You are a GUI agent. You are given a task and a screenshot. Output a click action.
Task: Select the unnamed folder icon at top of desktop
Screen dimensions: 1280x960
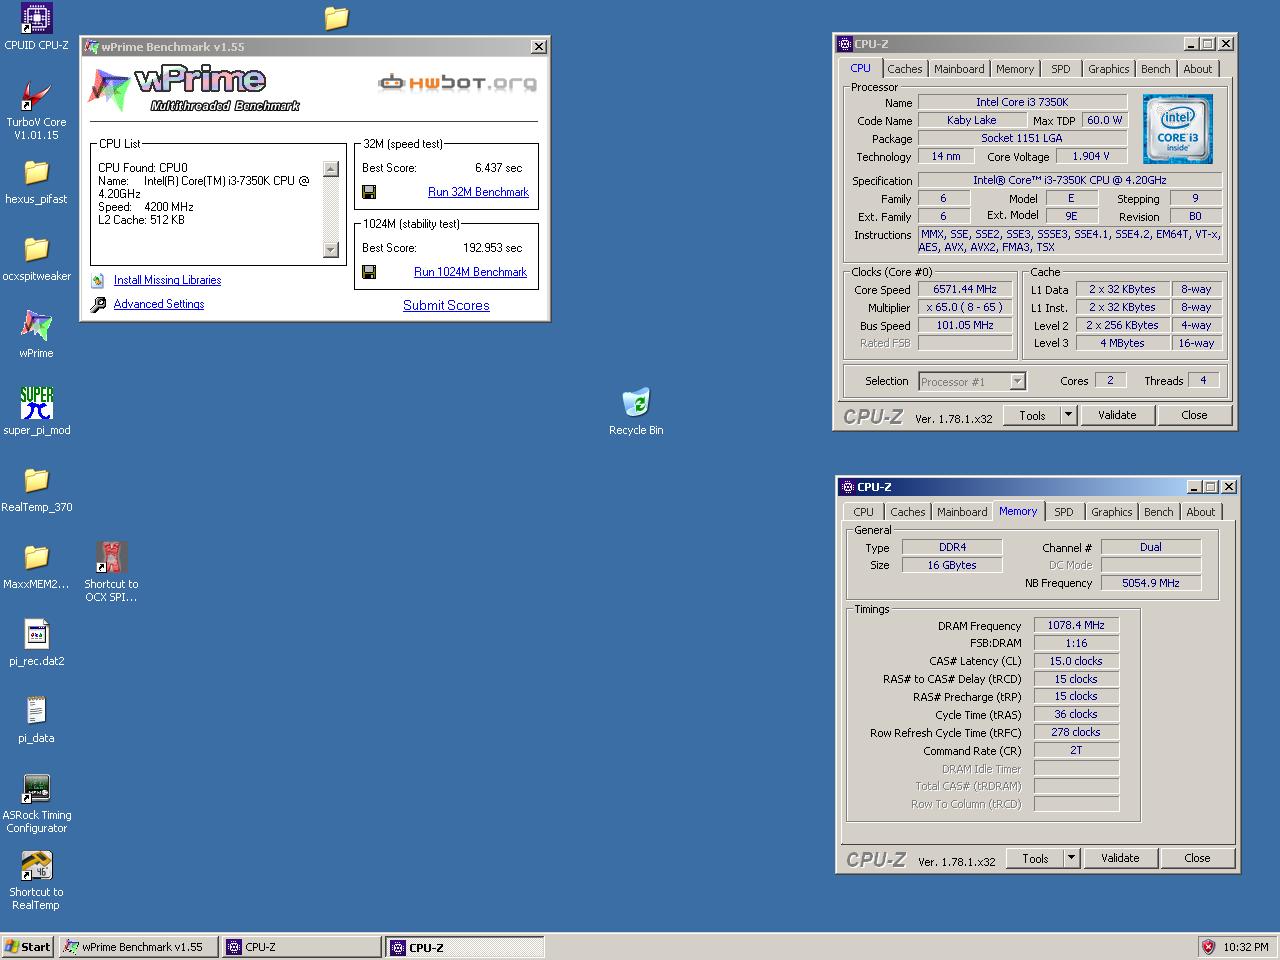click(x=336, y=18)
